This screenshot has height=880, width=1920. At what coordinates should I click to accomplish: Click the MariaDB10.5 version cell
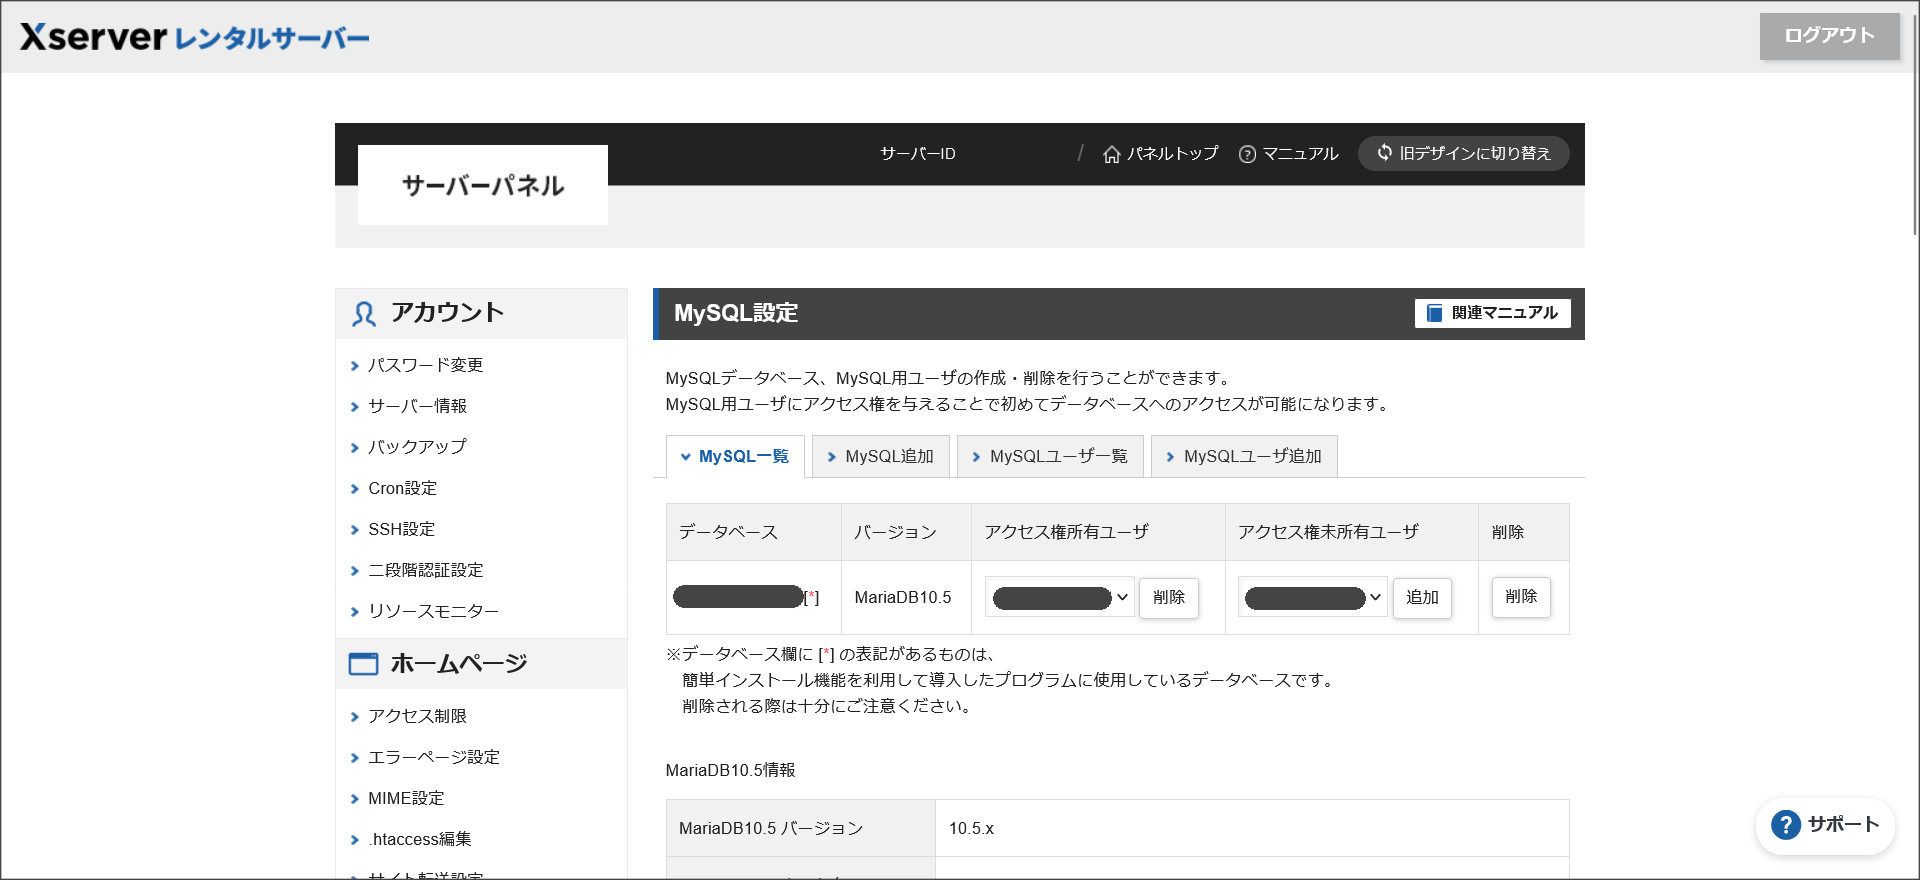pyautogui.click(x=906, y=597)
